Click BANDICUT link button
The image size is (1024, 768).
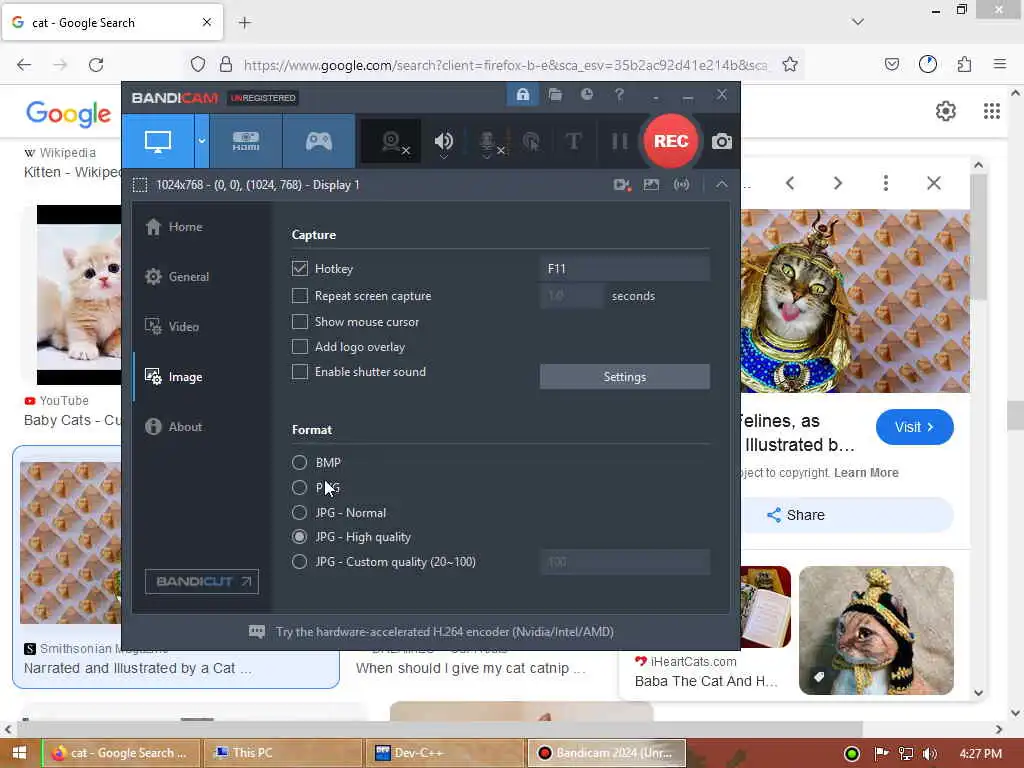[202, 582]
